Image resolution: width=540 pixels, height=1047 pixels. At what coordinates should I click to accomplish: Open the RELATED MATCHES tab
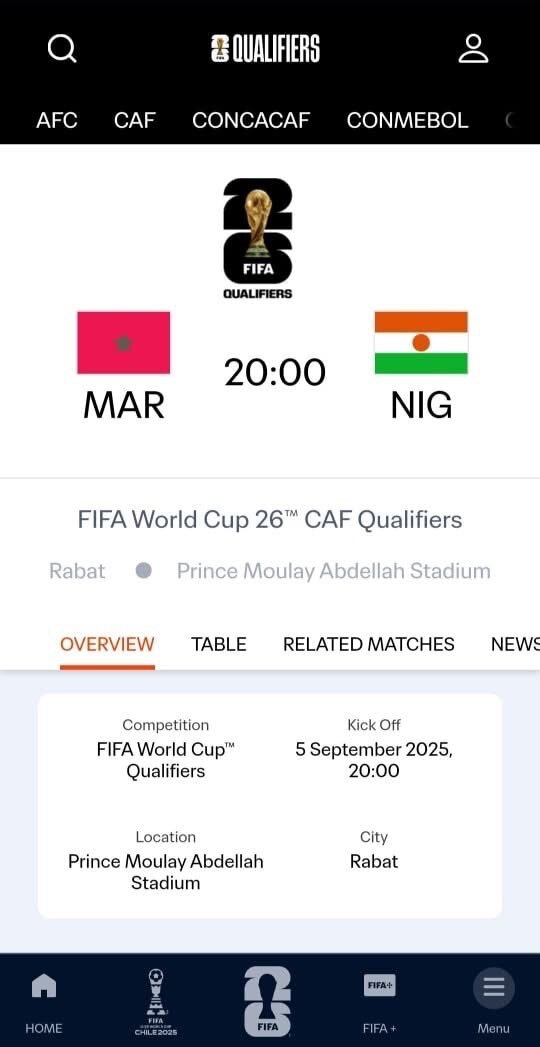(368, 644)
